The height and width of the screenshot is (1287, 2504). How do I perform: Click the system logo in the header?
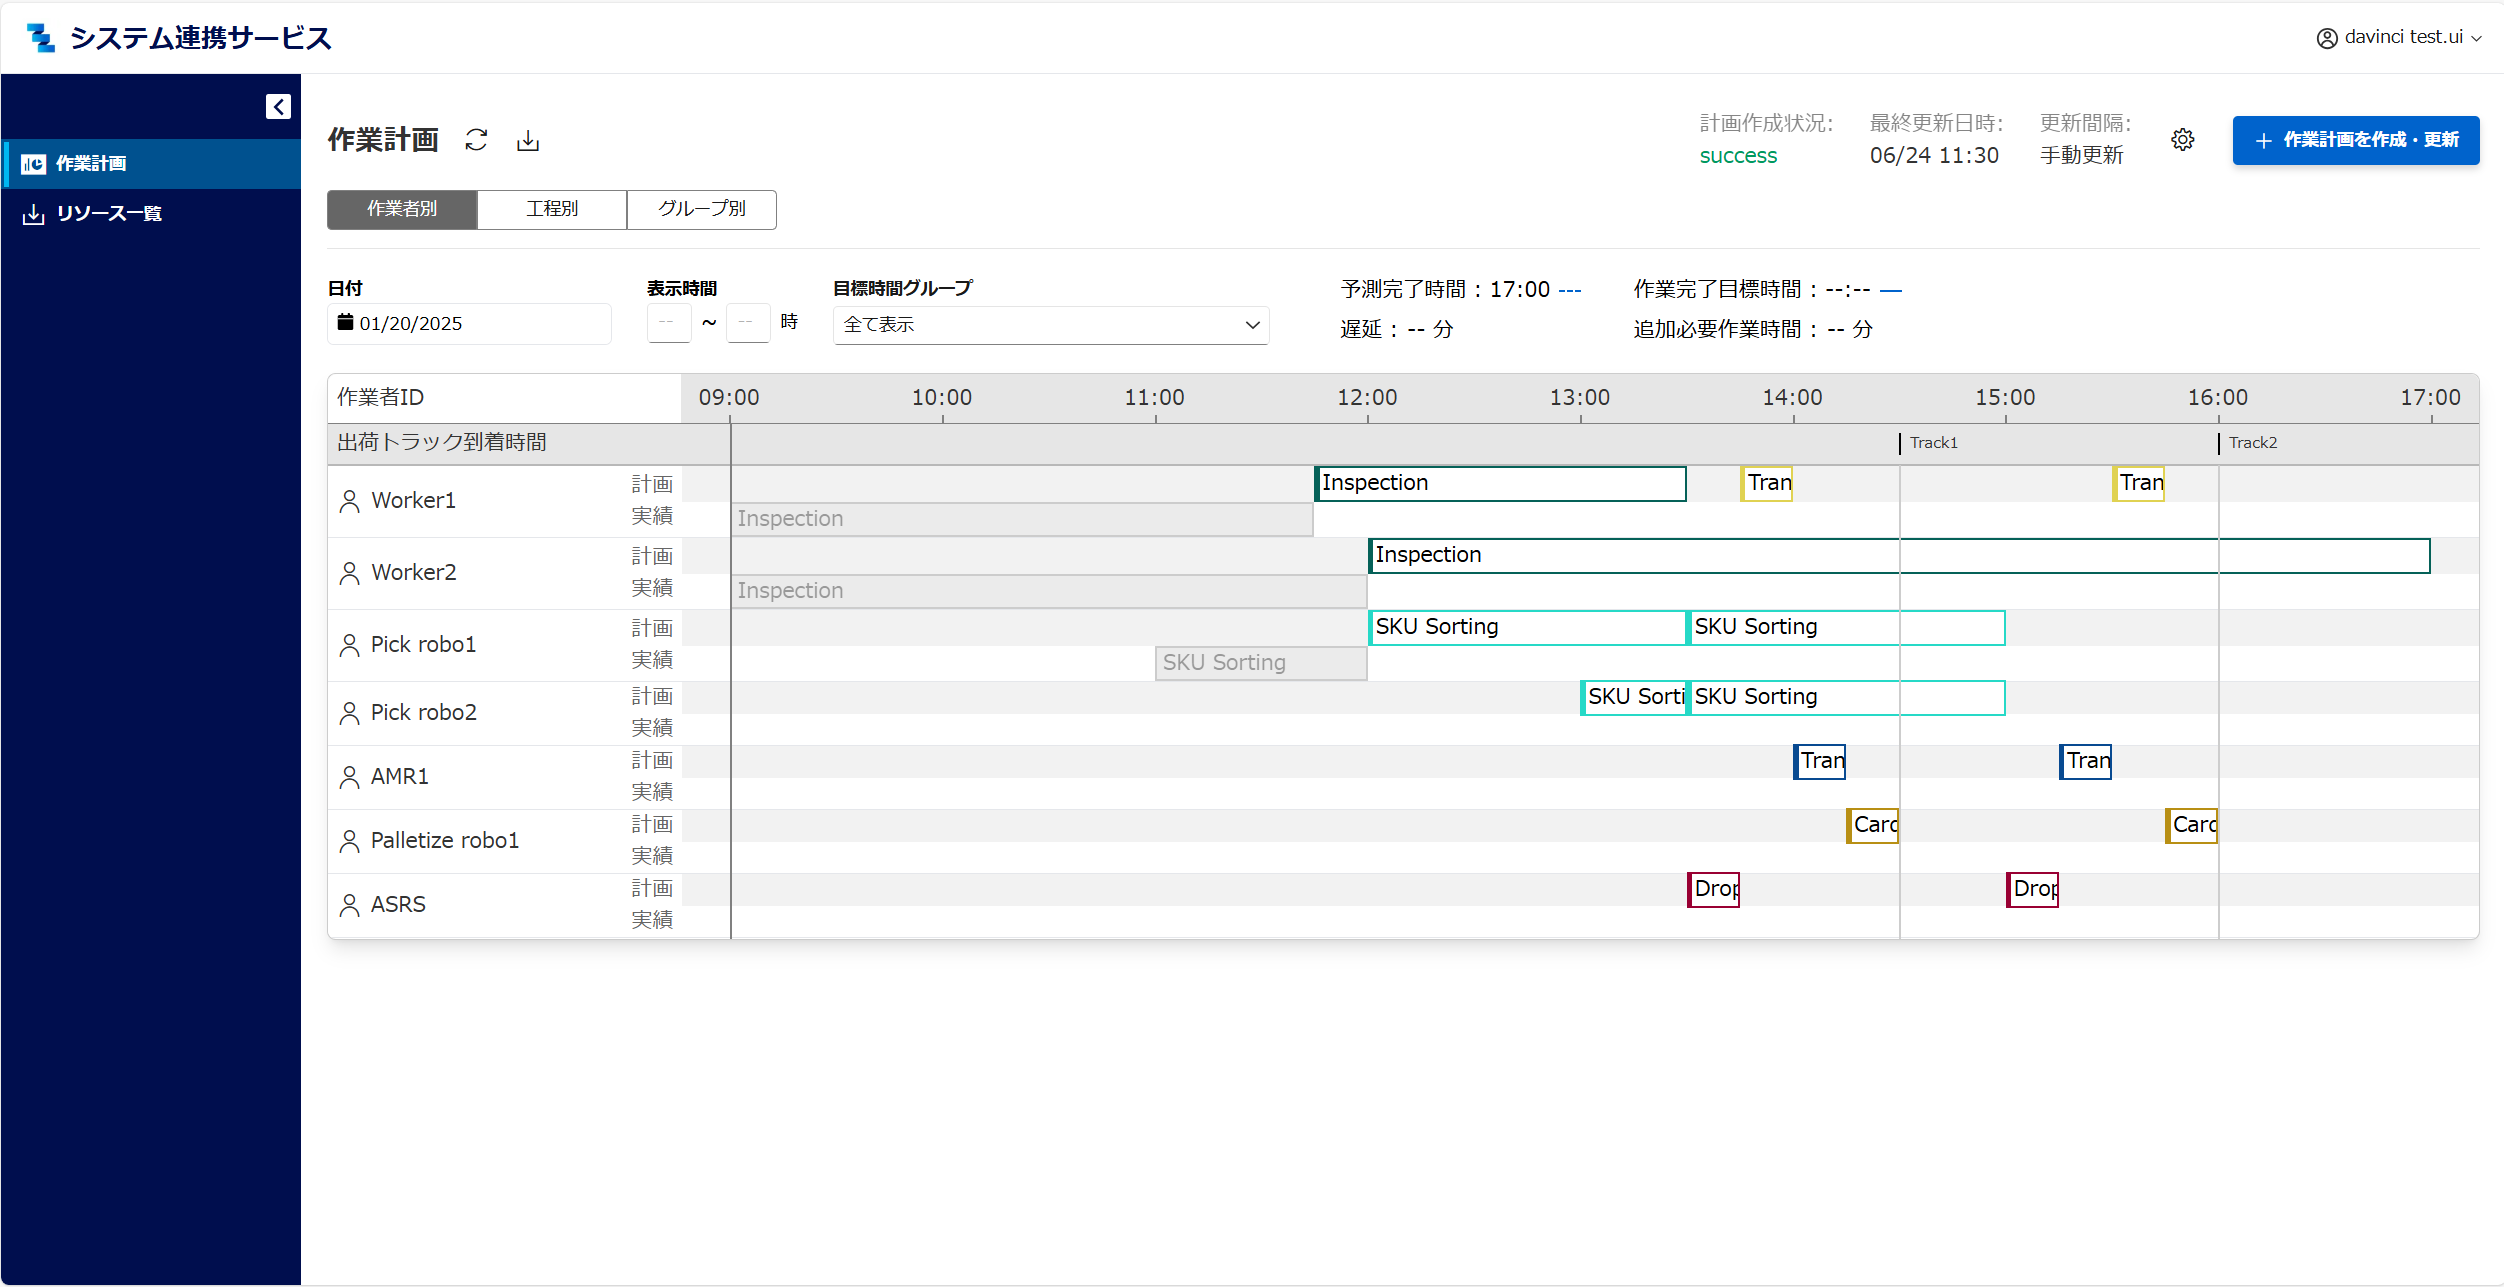(41, 38)
